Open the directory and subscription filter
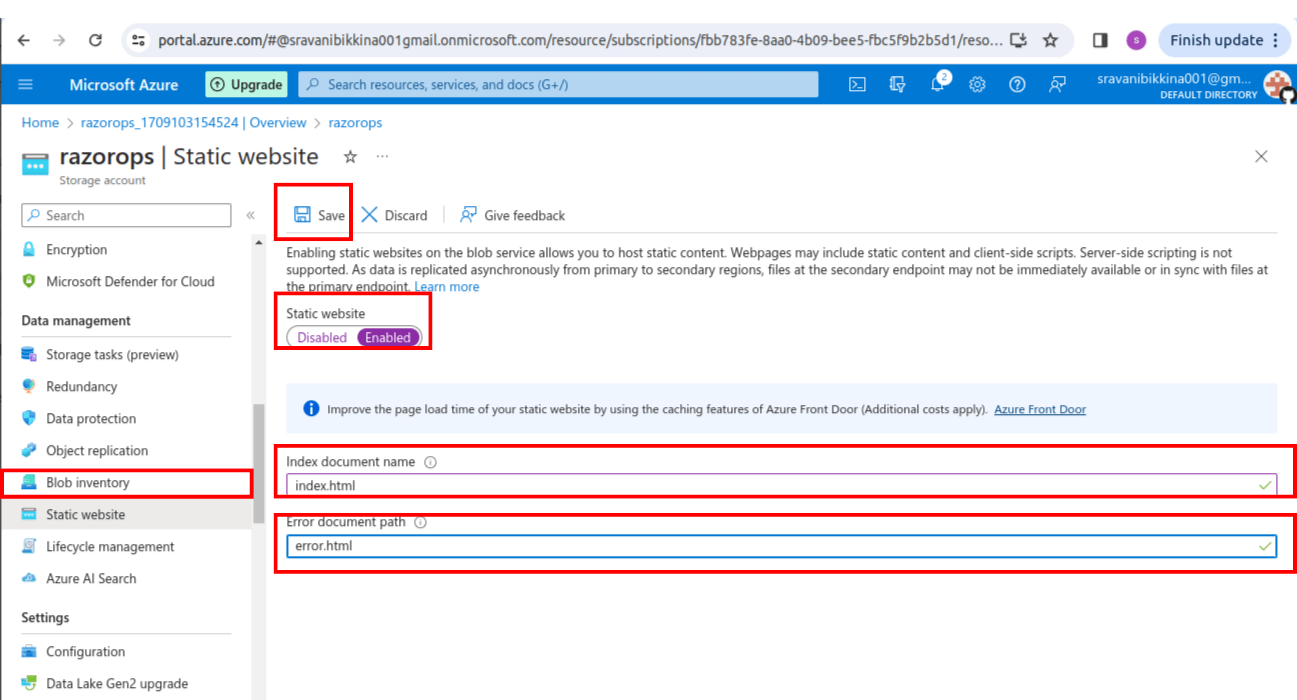The image size is (1297, 700). pyautogui.click(x=897, y=84)
